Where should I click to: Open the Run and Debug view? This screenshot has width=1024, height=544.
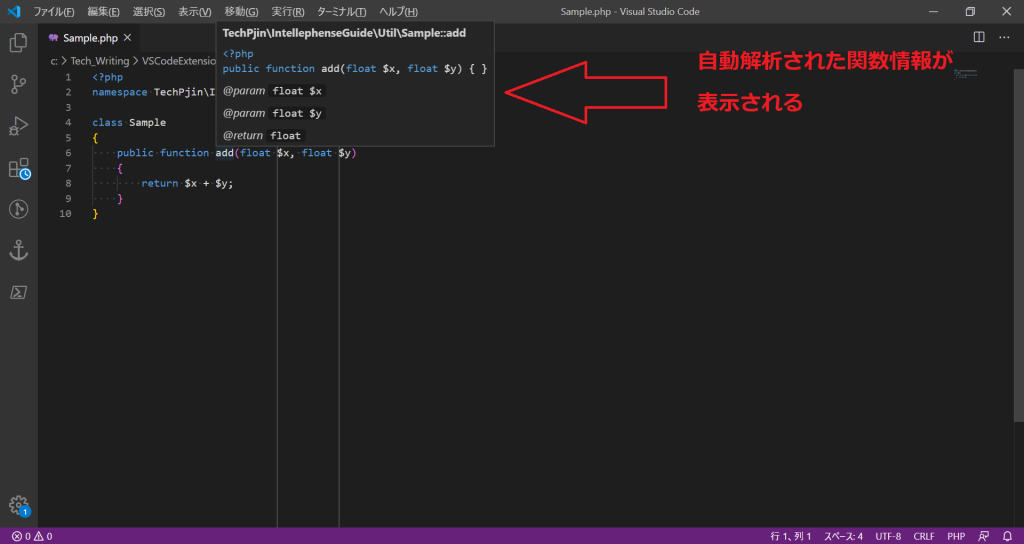pos(18,126)
